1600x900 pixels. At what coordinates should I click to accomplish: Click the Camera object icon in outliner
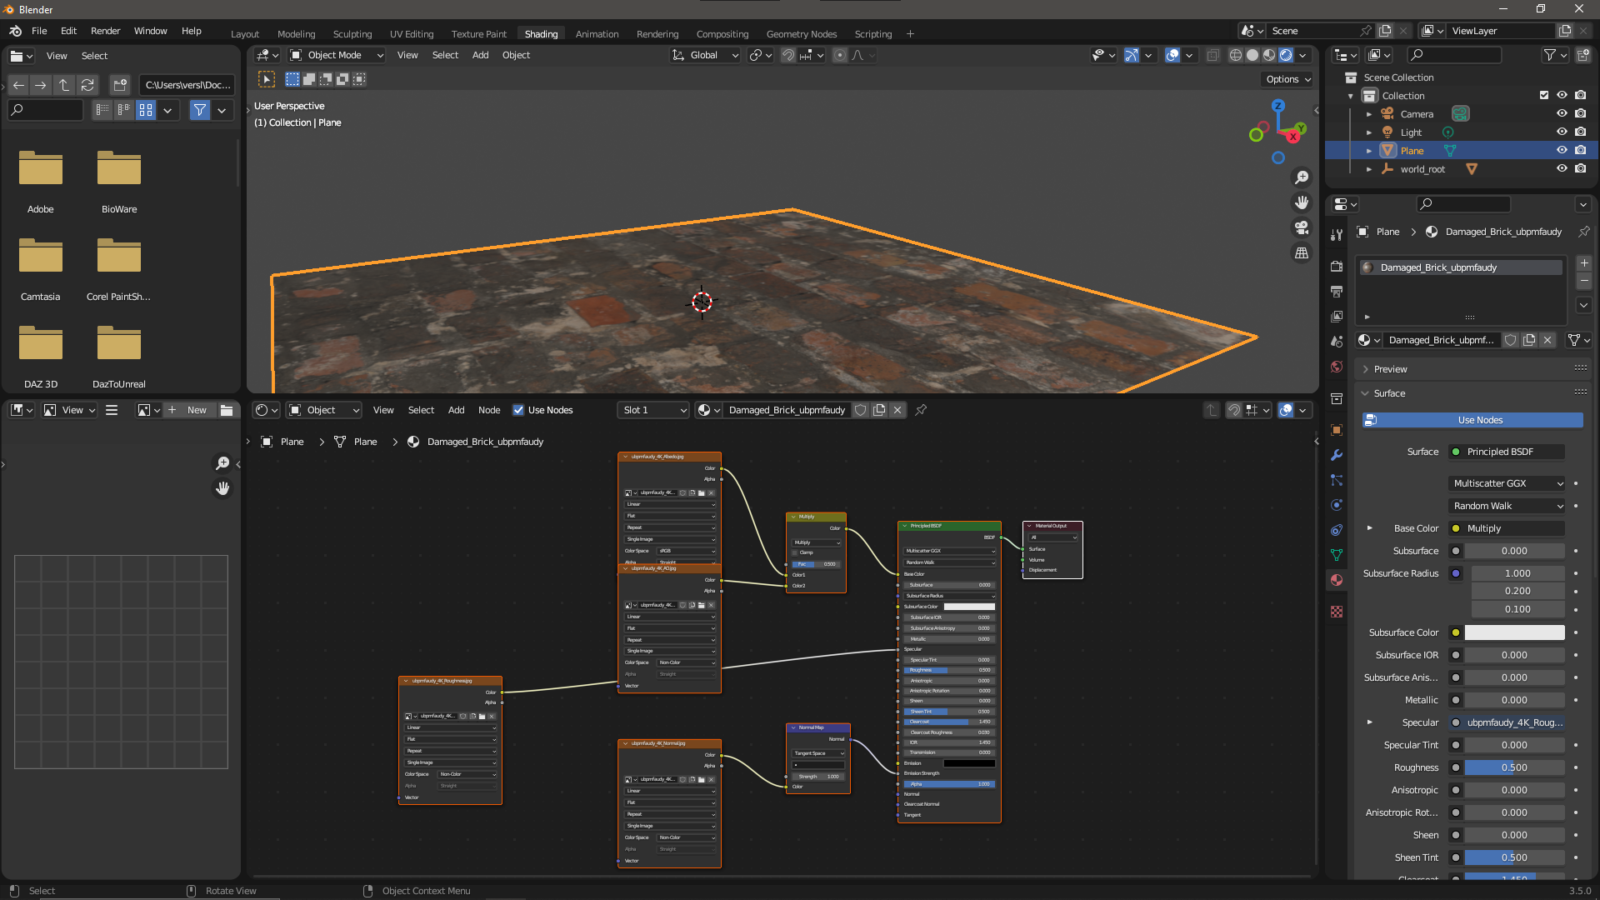tap(1386, 113)
